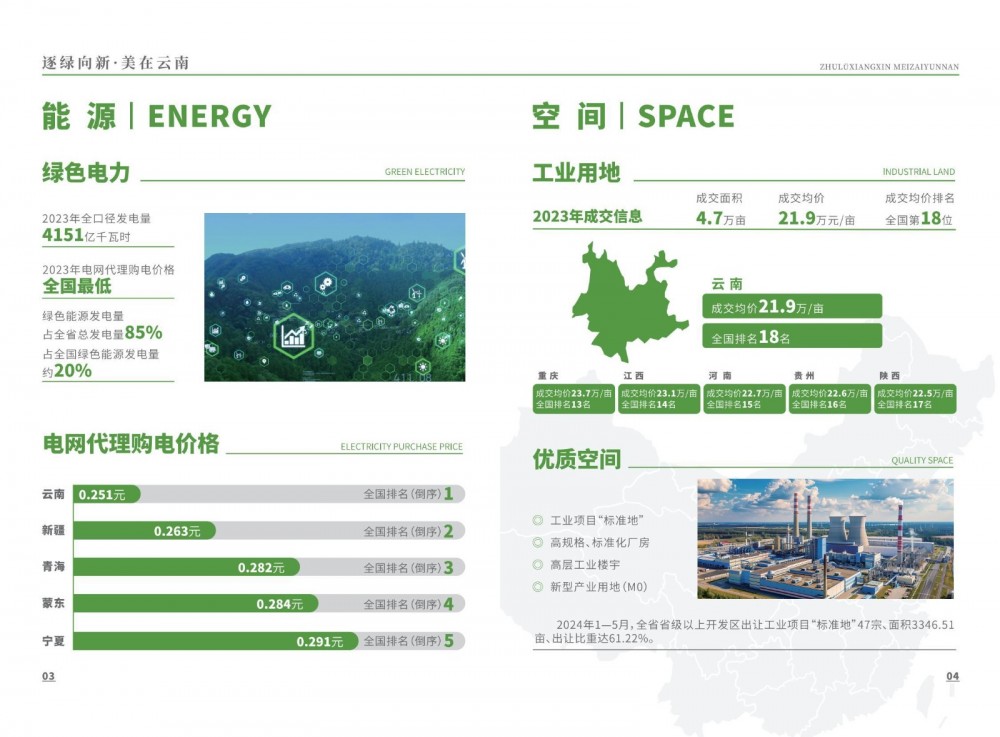Screen dimensions: 1000x737
Task: Click the ZHULÜXIANGXIN MEIZAIYUNNAN header text
Action: (x=889, y=66)
